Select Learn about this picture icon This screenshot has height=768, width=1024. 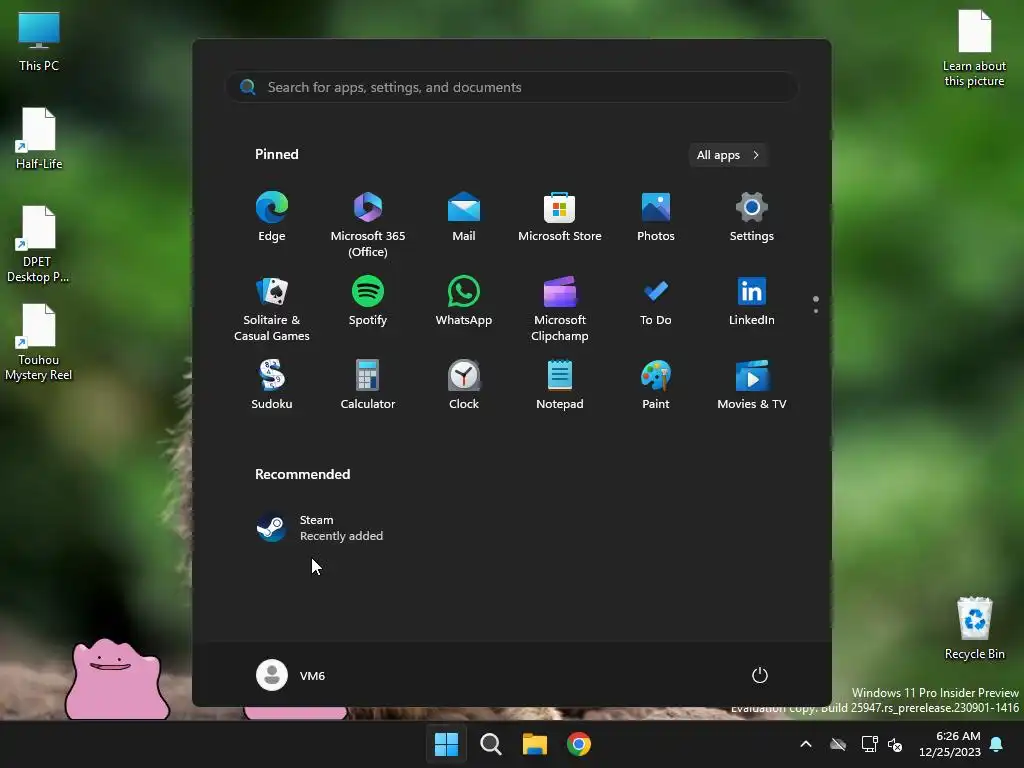point(974,48)
